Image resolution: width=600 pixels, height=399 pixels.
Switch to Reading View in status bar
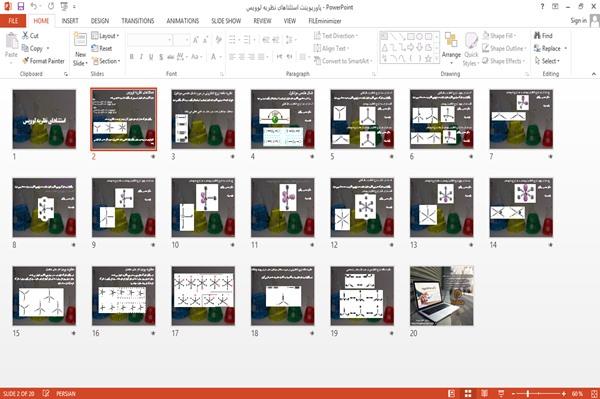coord(484,394)
